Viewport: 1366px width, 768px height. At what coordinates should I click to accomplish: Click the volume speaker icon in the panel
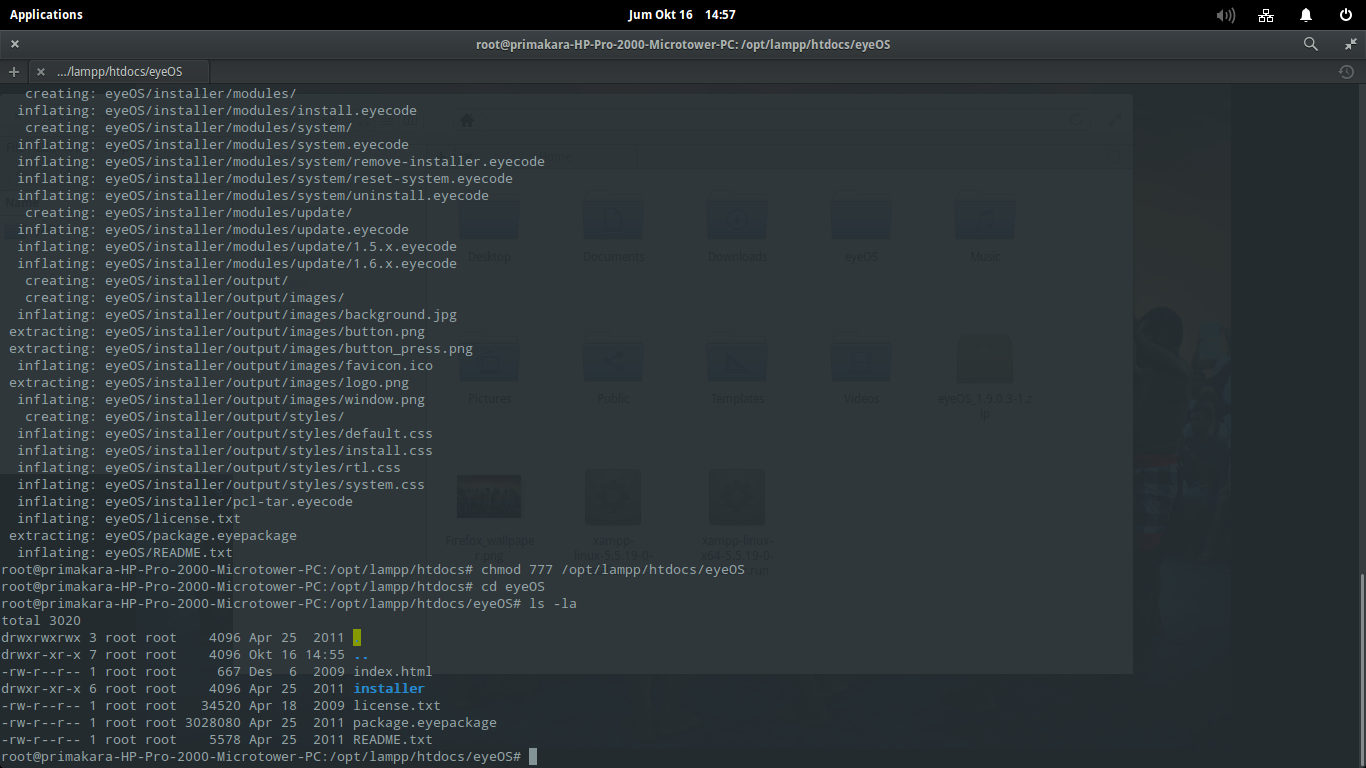(x=1224, y=15)
